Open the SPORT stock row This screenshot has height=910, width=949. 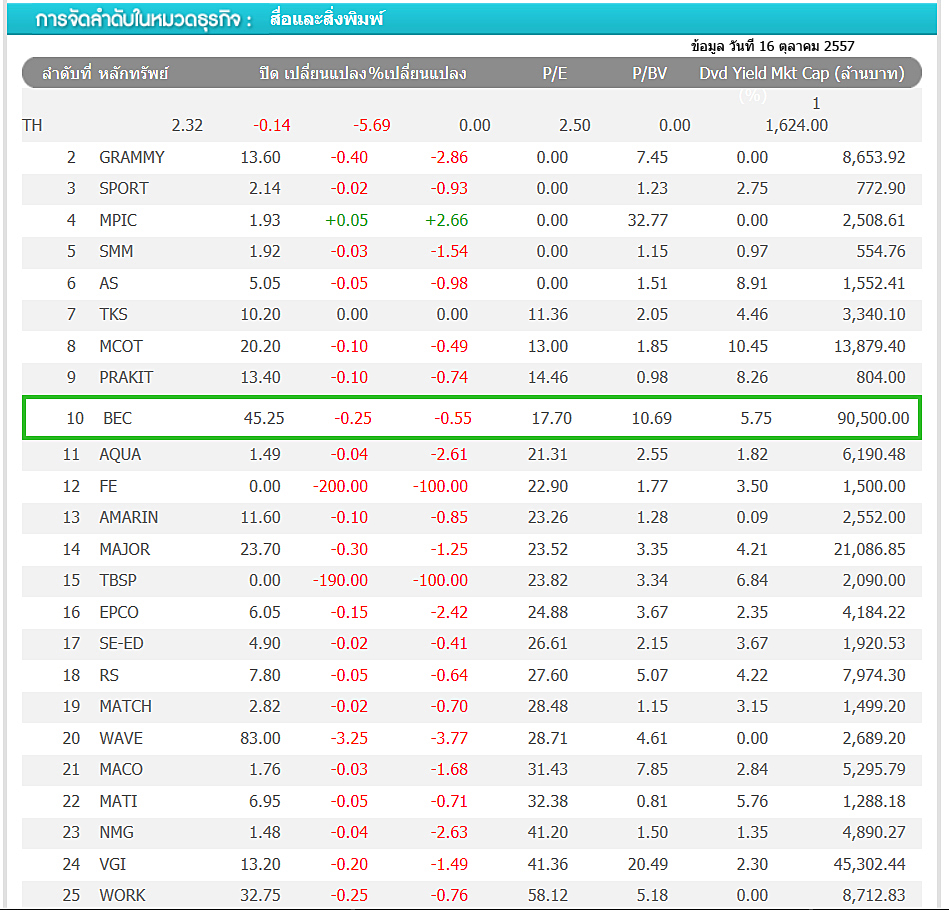coord(123,188)
